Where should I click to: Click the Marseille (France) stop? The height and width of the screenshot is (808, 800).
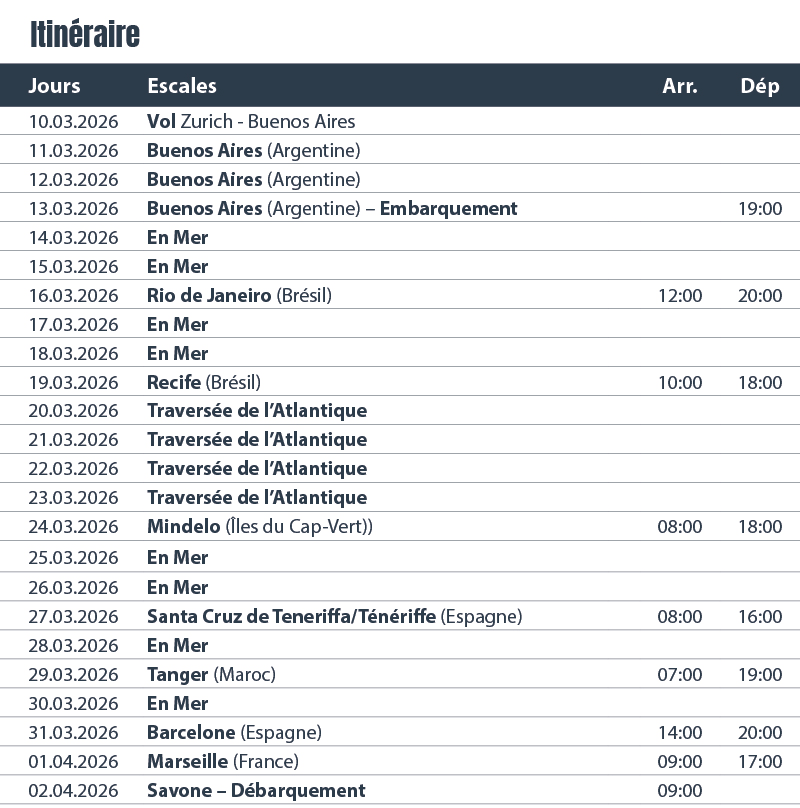tap(222, 762)
